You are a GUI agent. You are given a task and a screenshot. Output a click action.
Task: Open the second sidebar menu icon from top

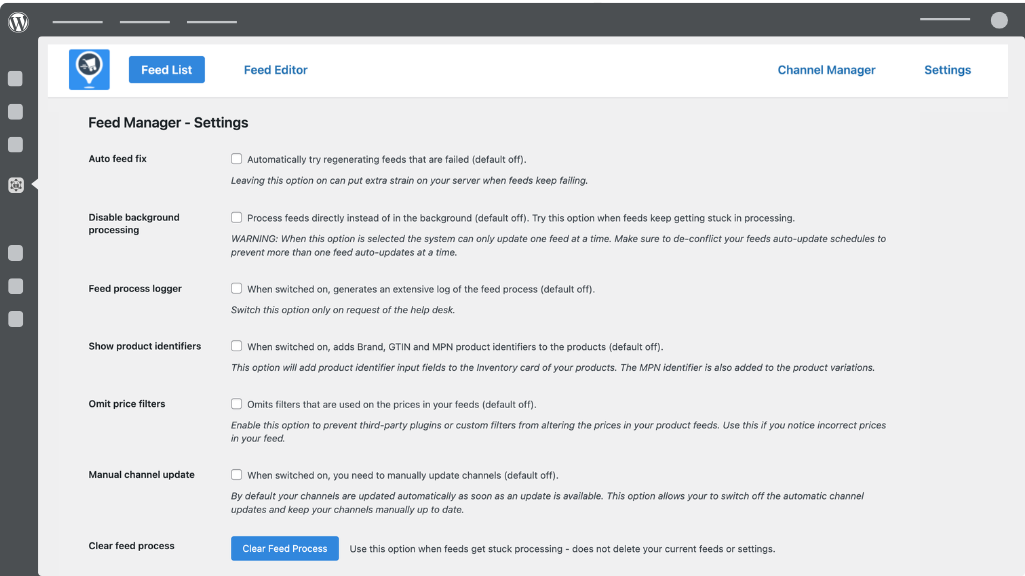point(16,112)
